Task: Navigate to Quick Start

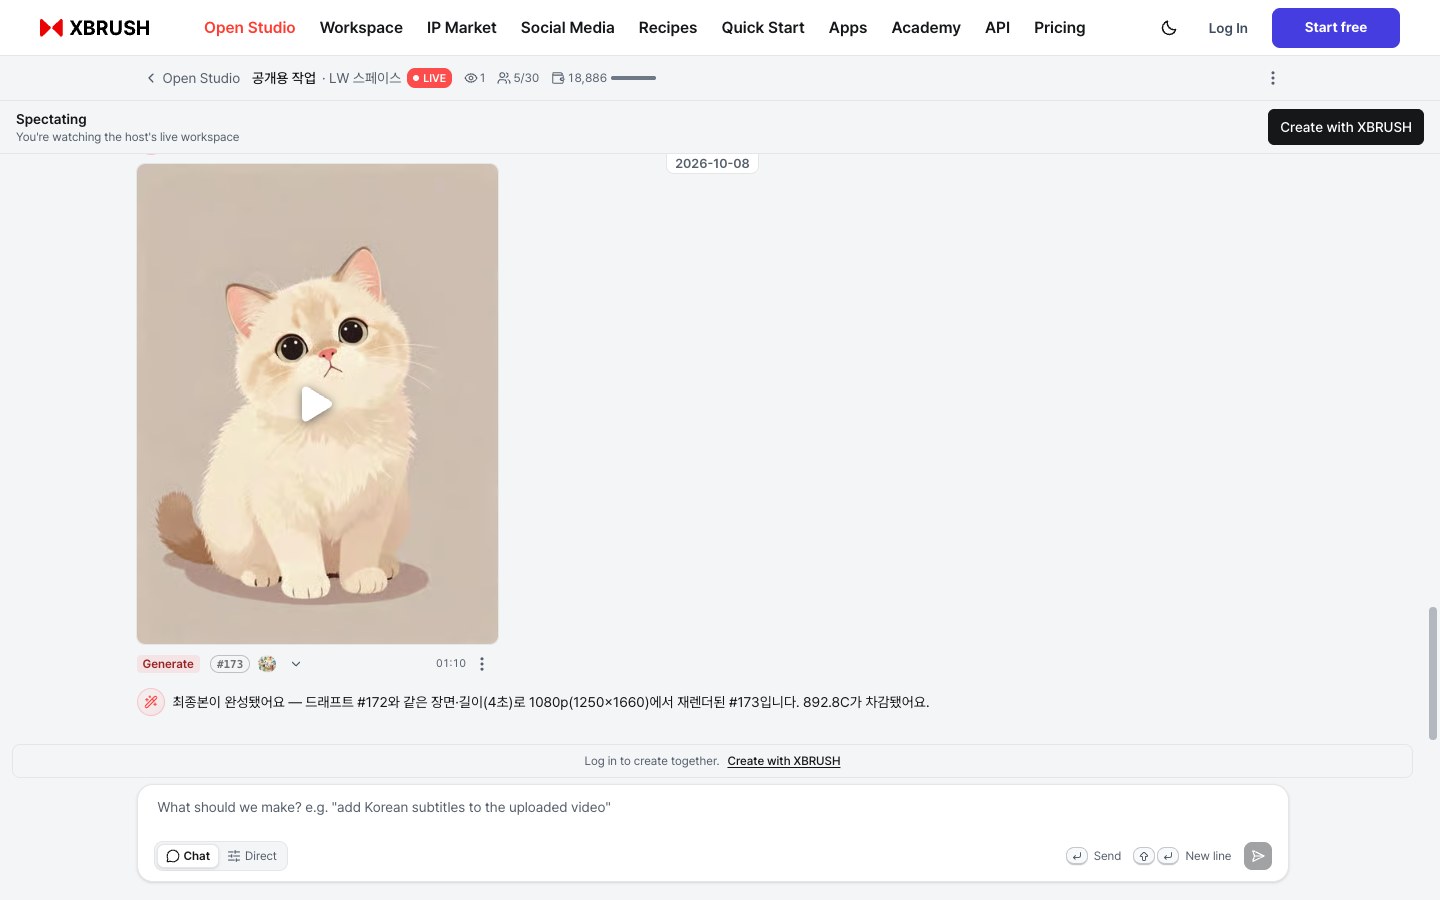Action: coord(763,28)
